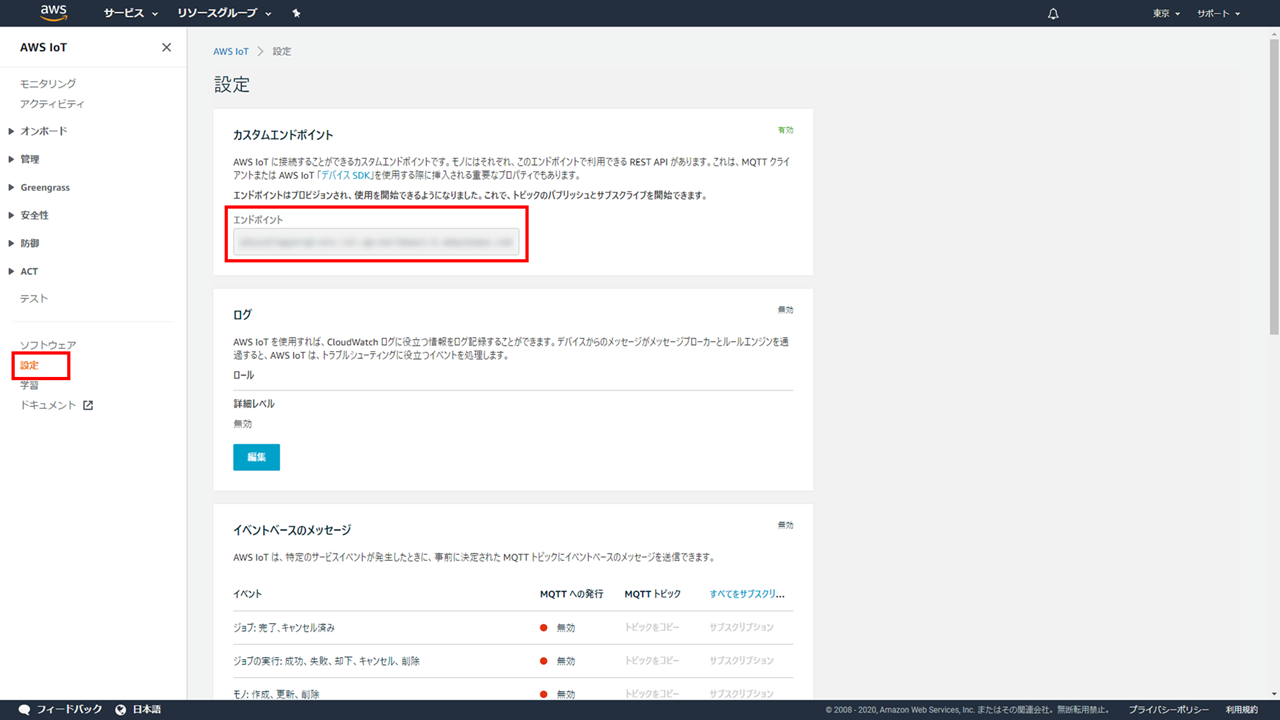
Task: Close the AWS IoT sidebar with X
Action: click(166, 48)
